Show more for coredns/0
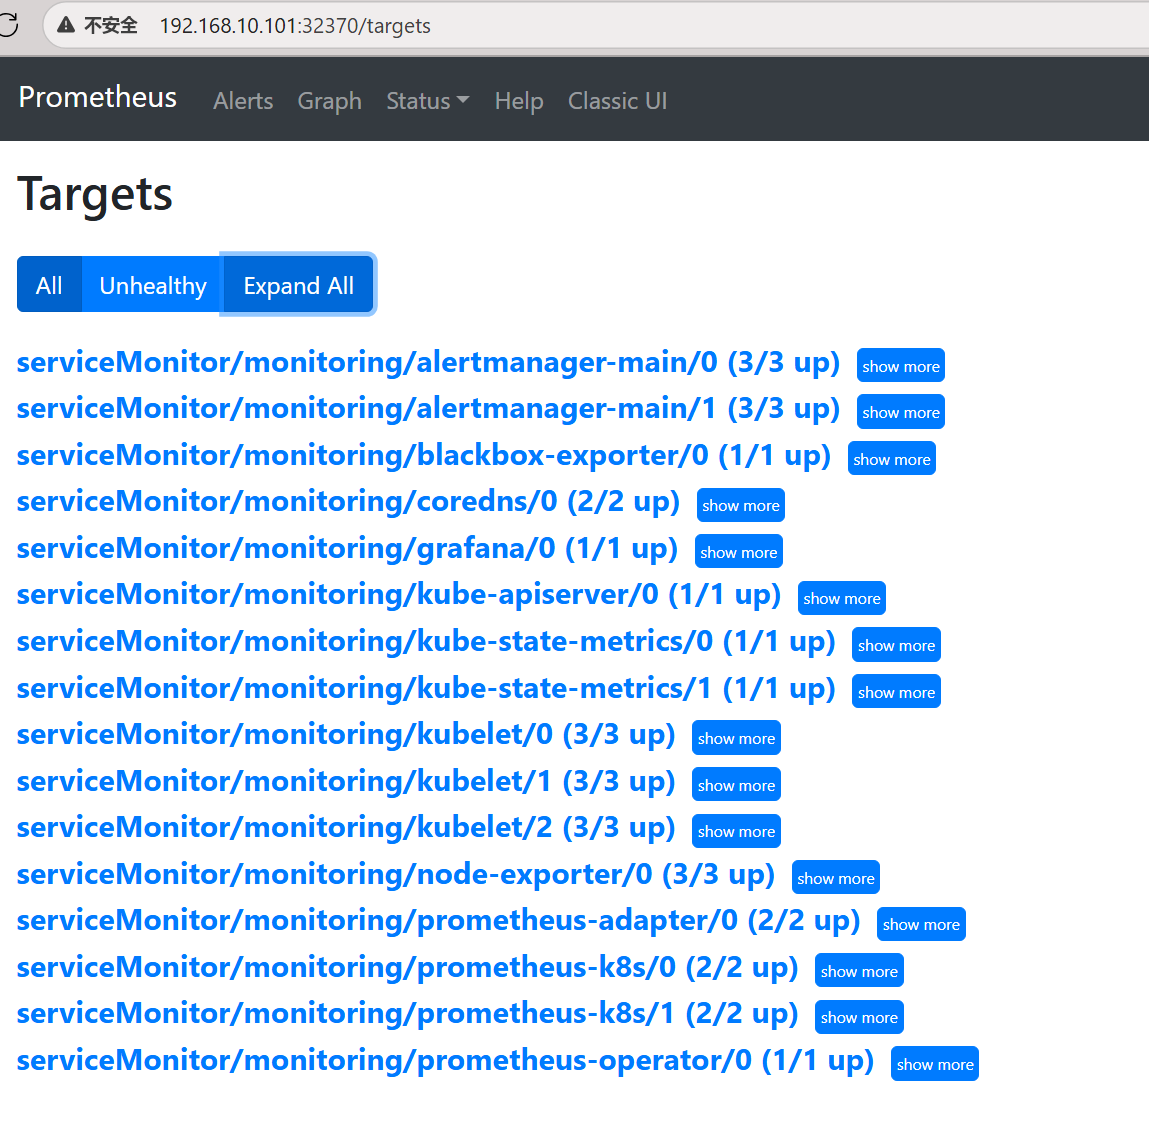The height and width of the screenshot is (1143, 1149). coord(741,505)
